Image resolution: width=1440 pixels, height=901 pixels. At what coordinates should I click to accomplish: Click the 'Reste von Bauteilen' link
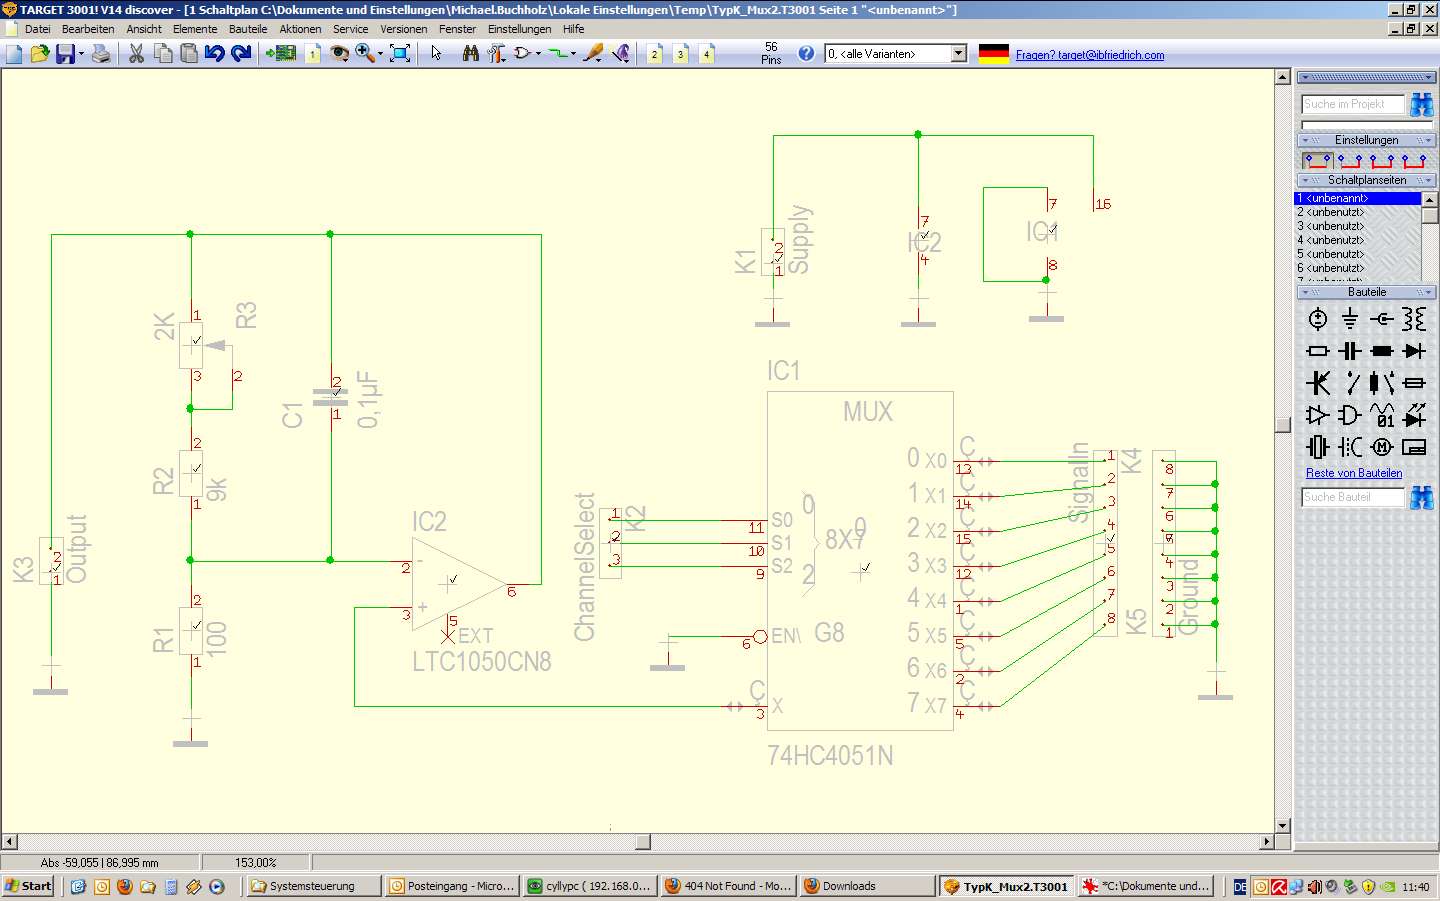(x=1354, y=473)
